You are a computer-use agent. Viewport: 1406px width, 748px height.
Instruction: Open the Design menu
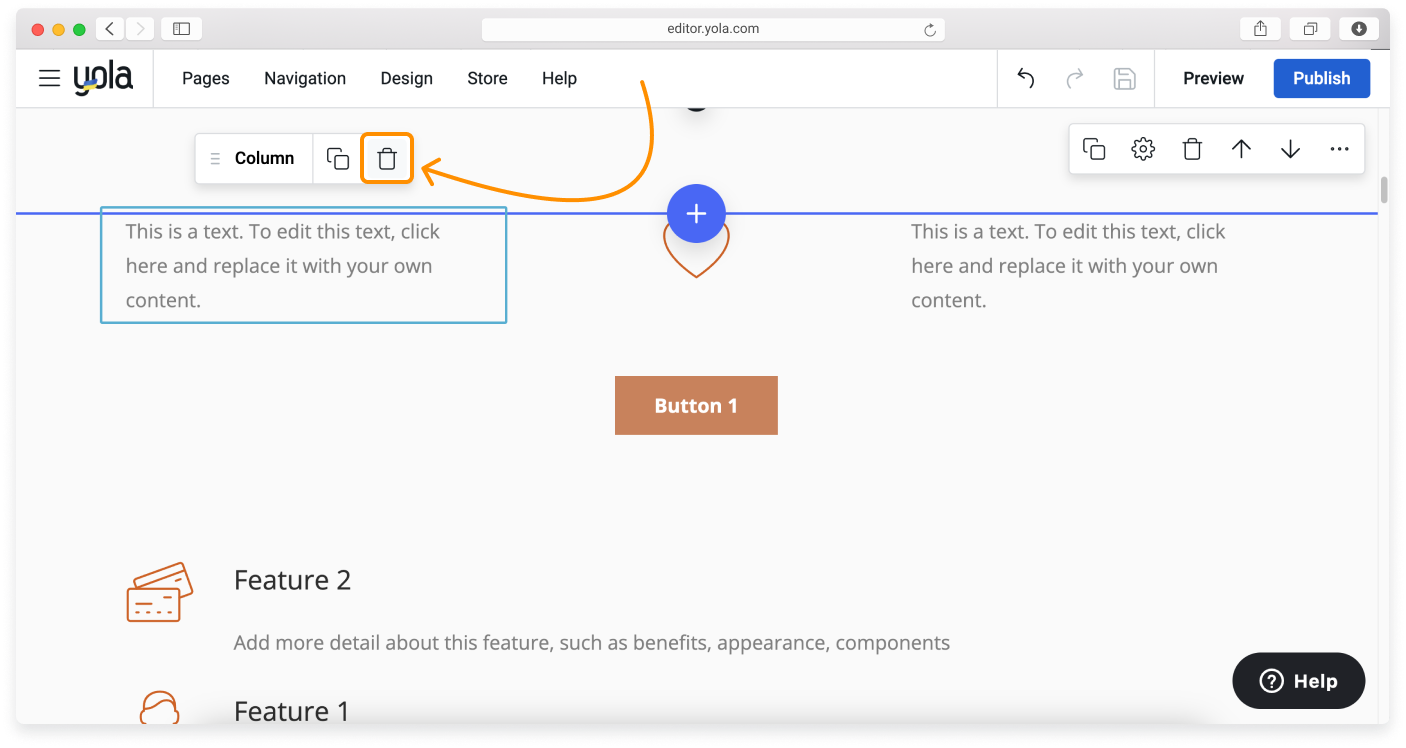(x=406, y=78)
